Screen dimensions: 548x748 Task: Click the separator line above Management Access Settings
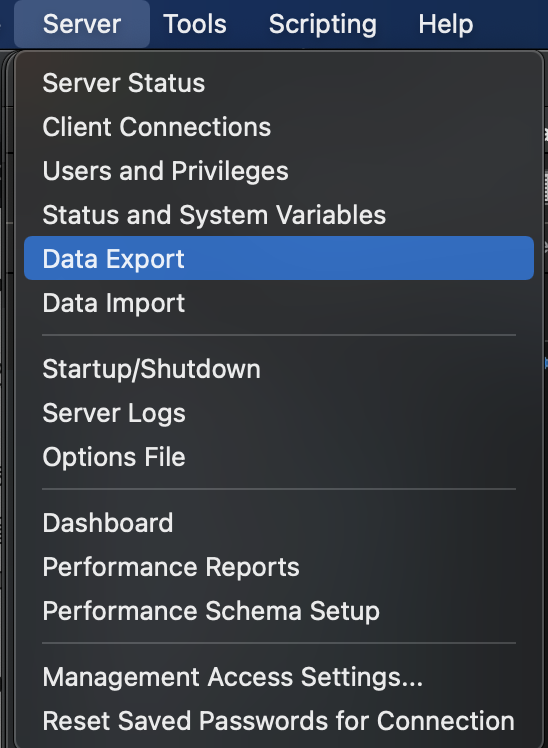point(279,644)
